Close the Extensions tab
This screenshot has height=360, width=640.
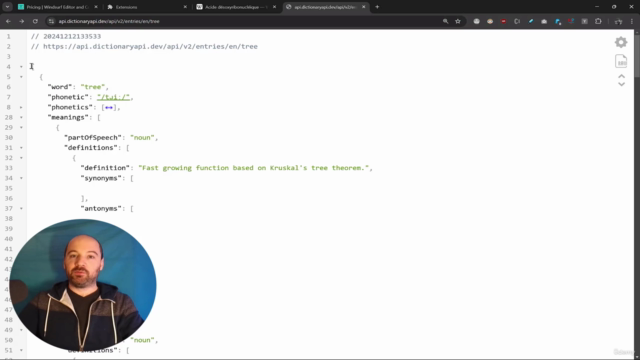tap(185, 7)
